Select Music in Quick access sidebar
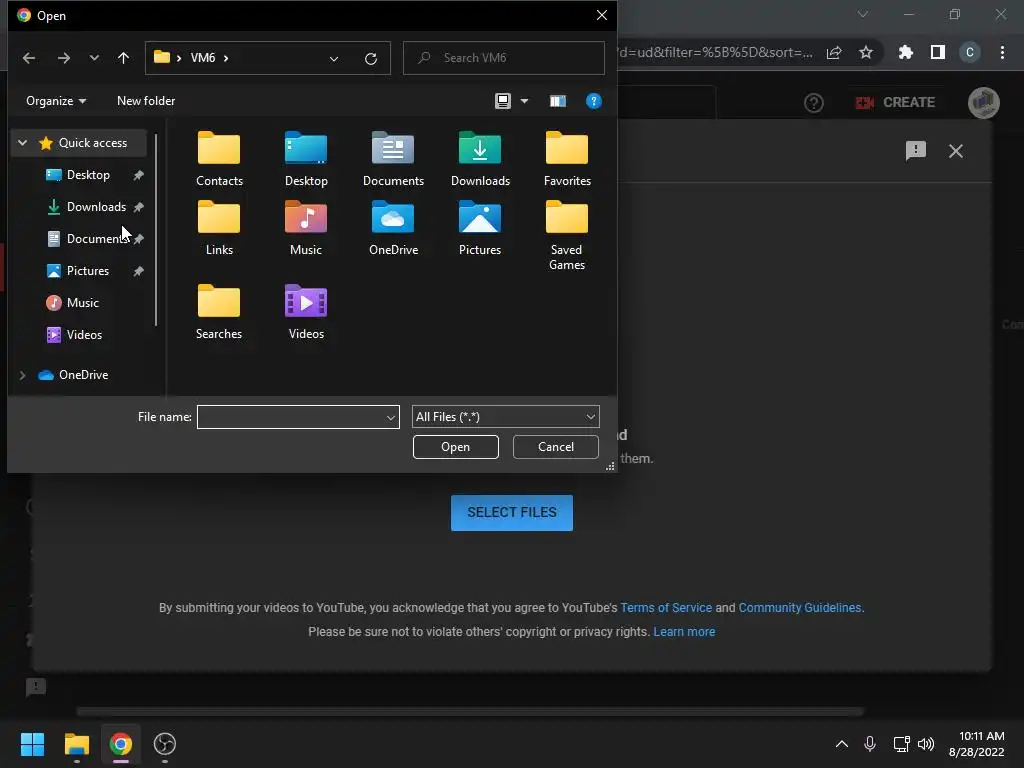 pyautogui.click(x=82, y=303)
